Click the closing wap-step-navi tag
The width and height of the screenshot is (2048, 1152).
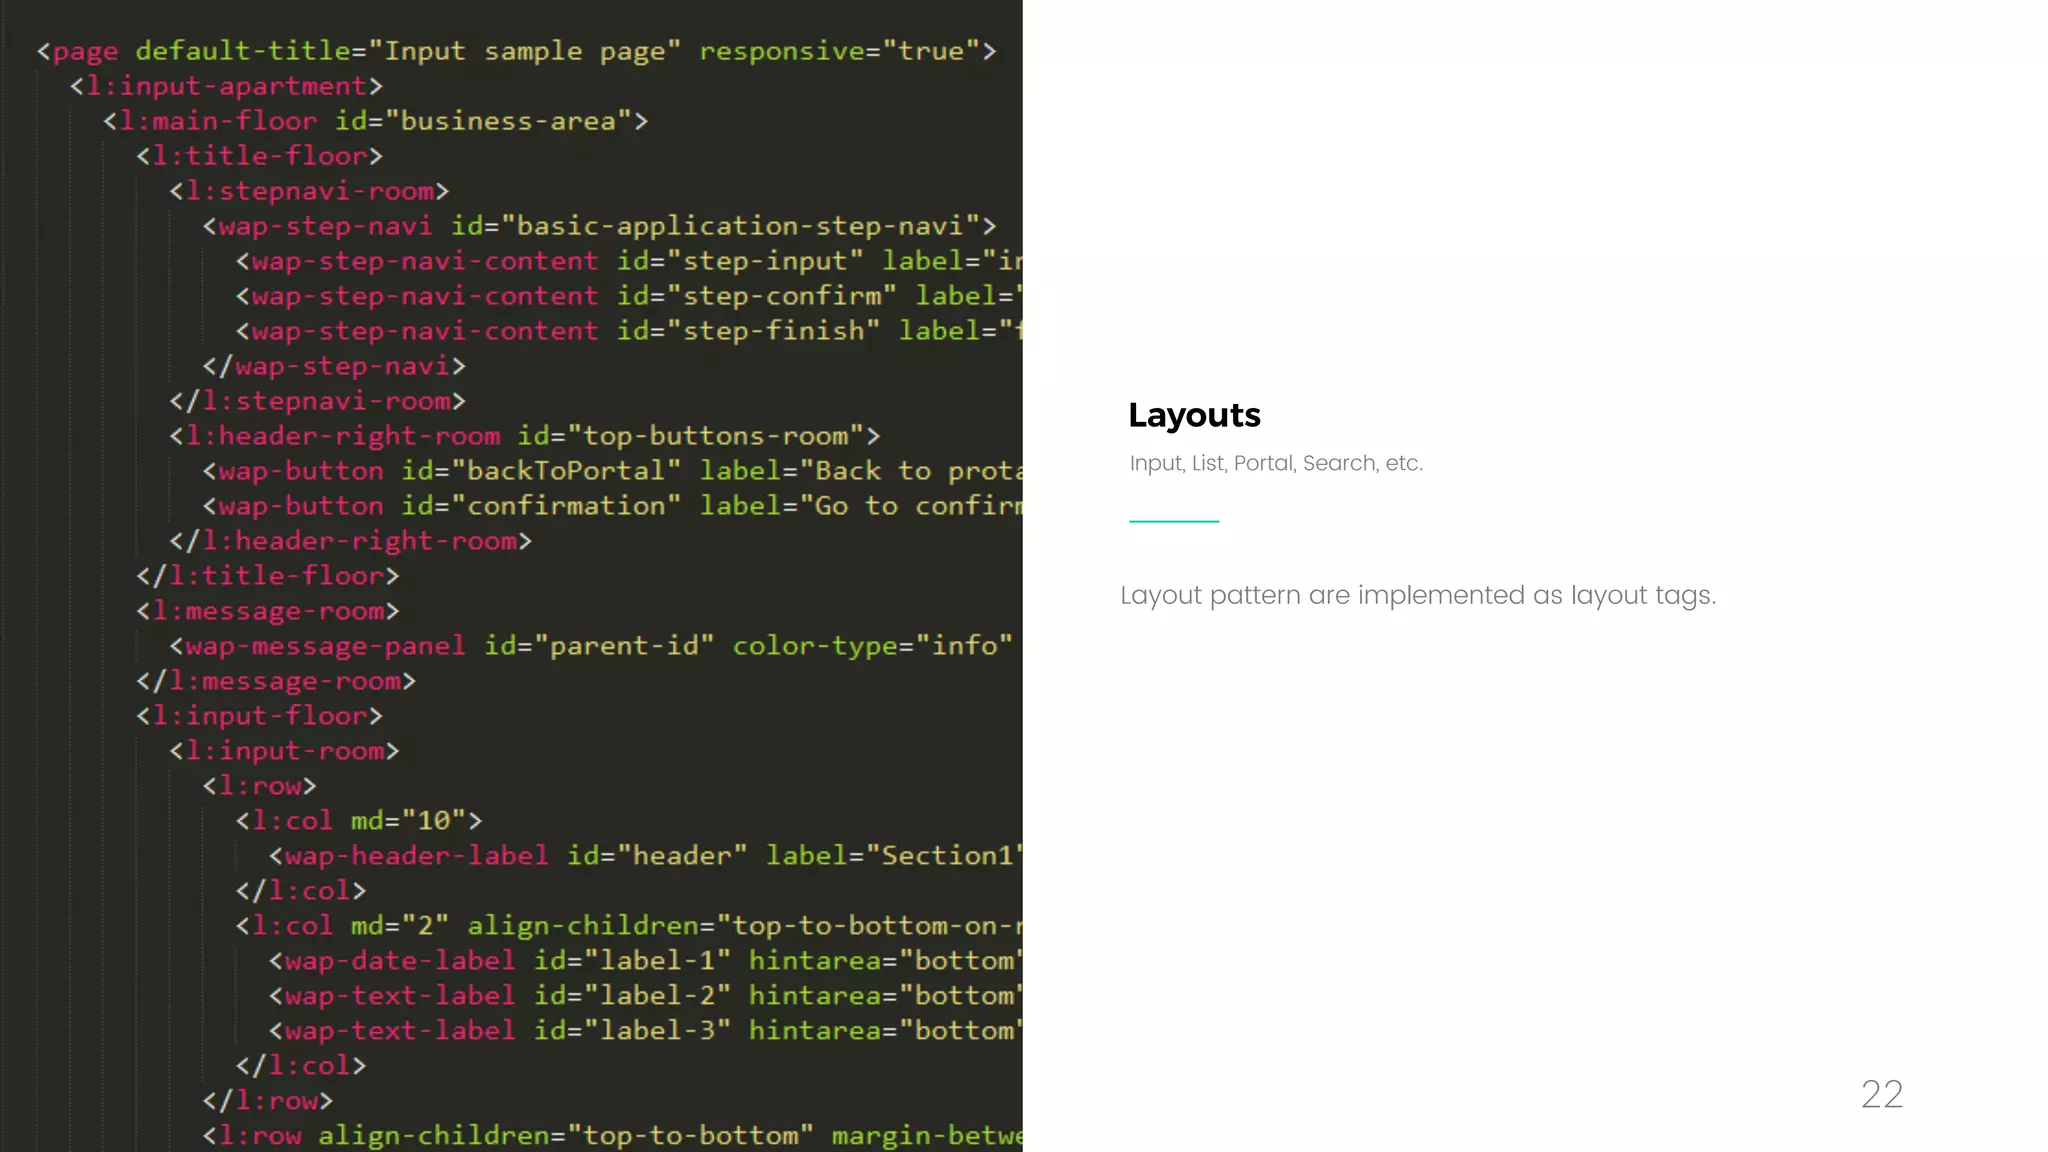coord(334,366)
